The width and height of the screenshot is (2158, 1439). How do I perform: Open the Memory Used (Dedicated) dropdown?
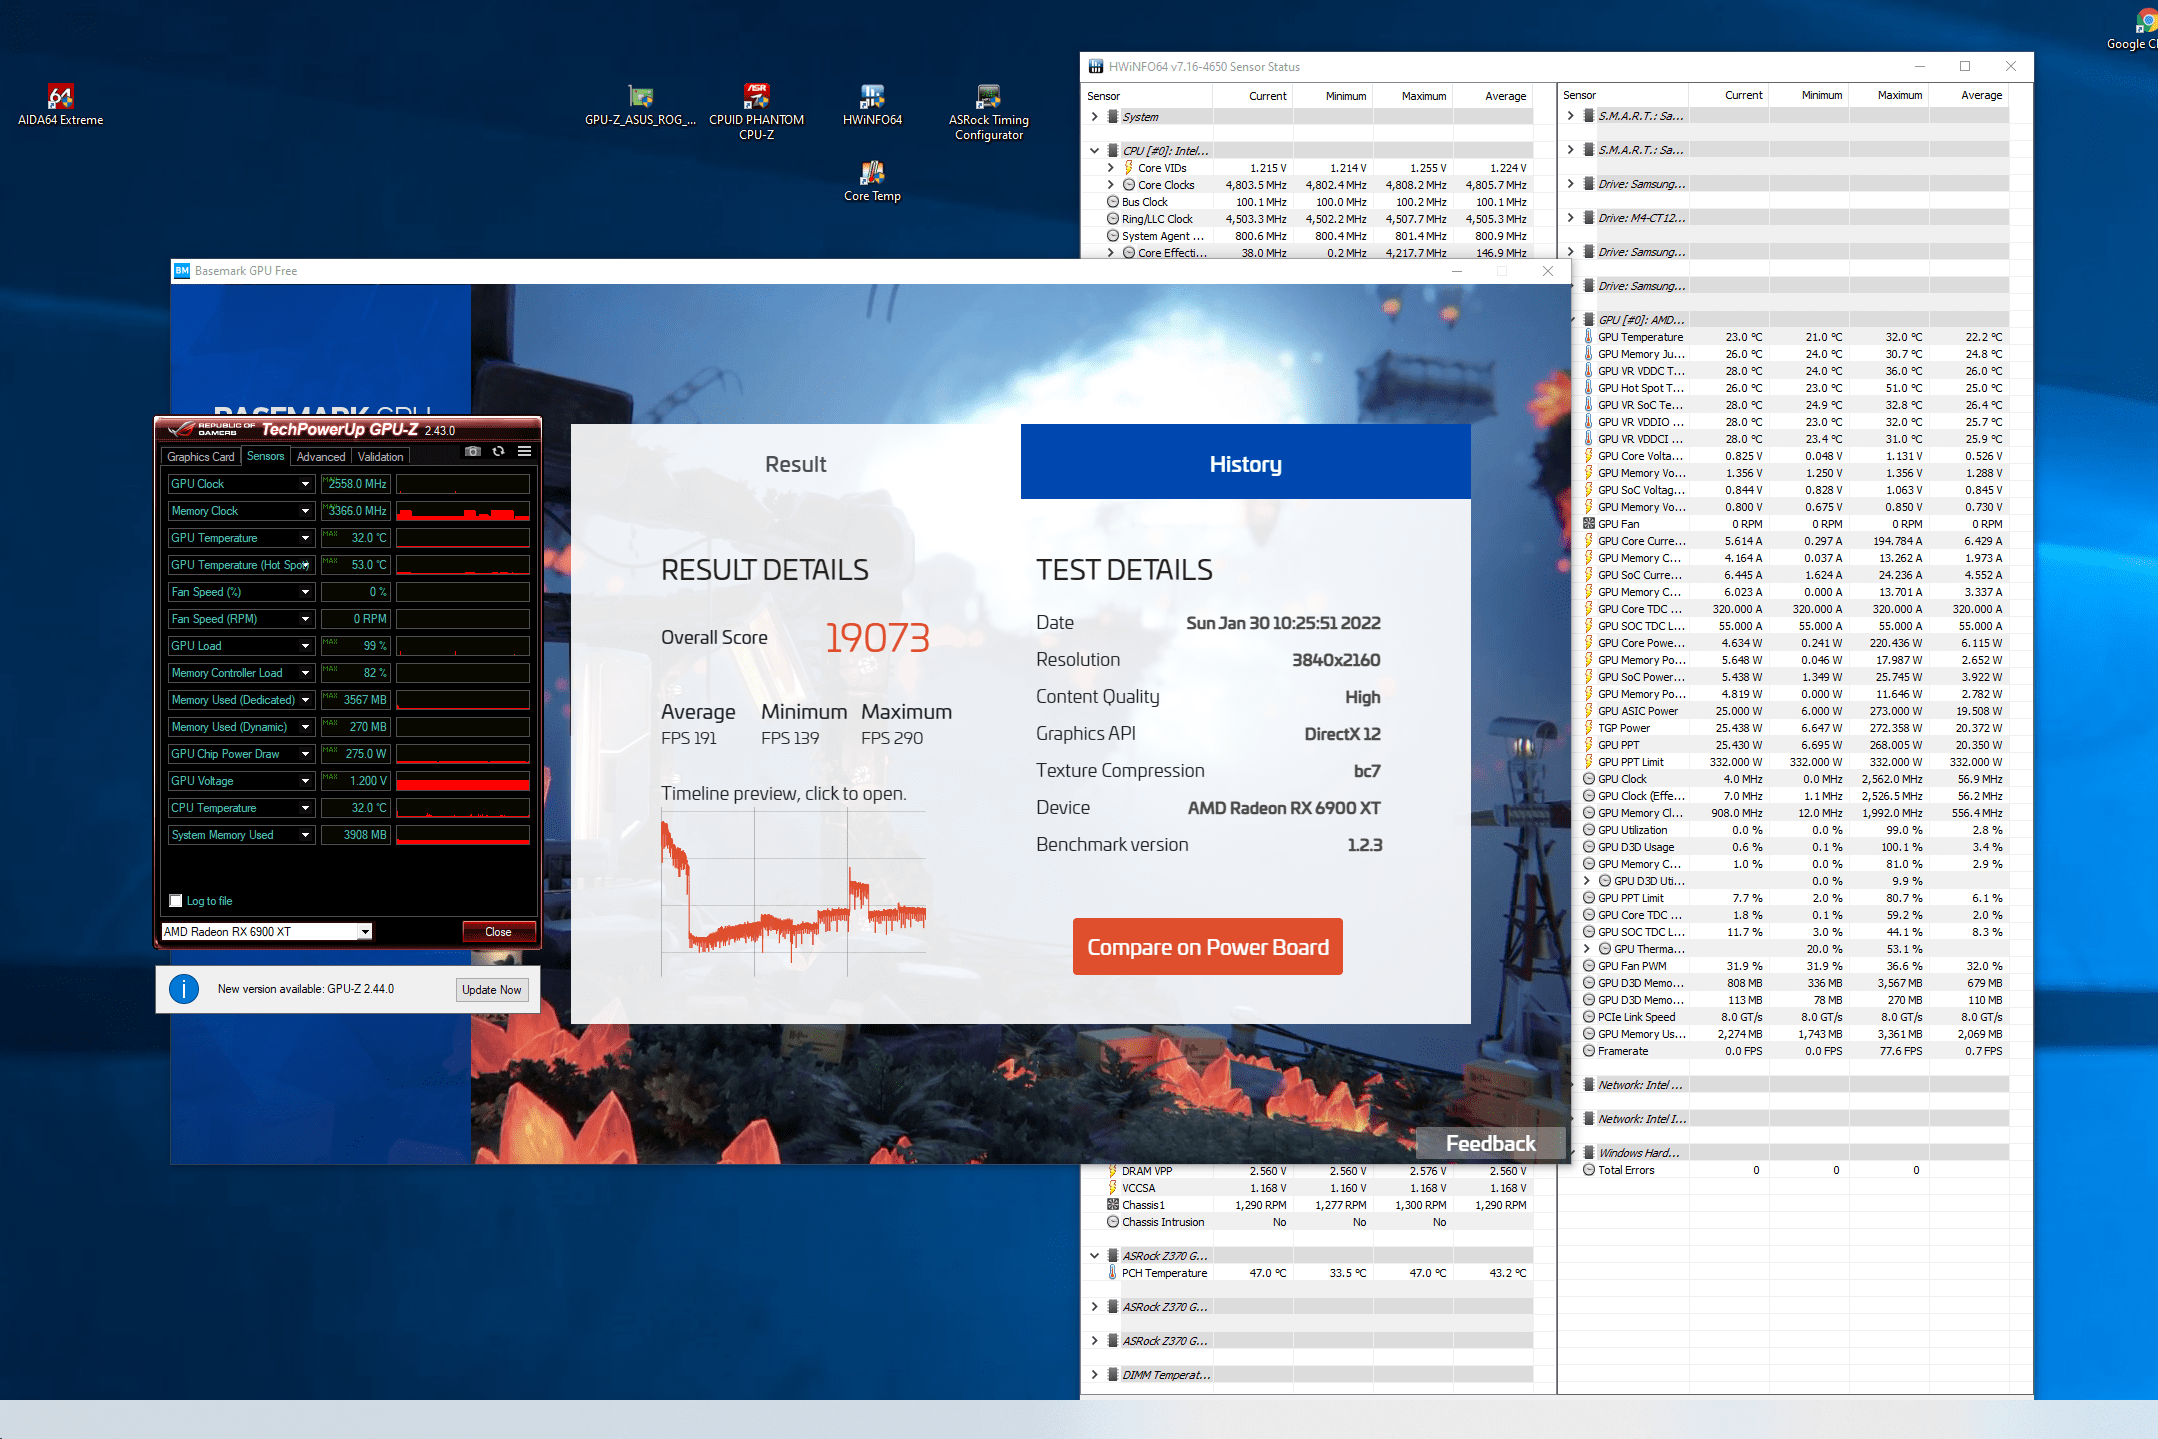[x=305, y=700]
